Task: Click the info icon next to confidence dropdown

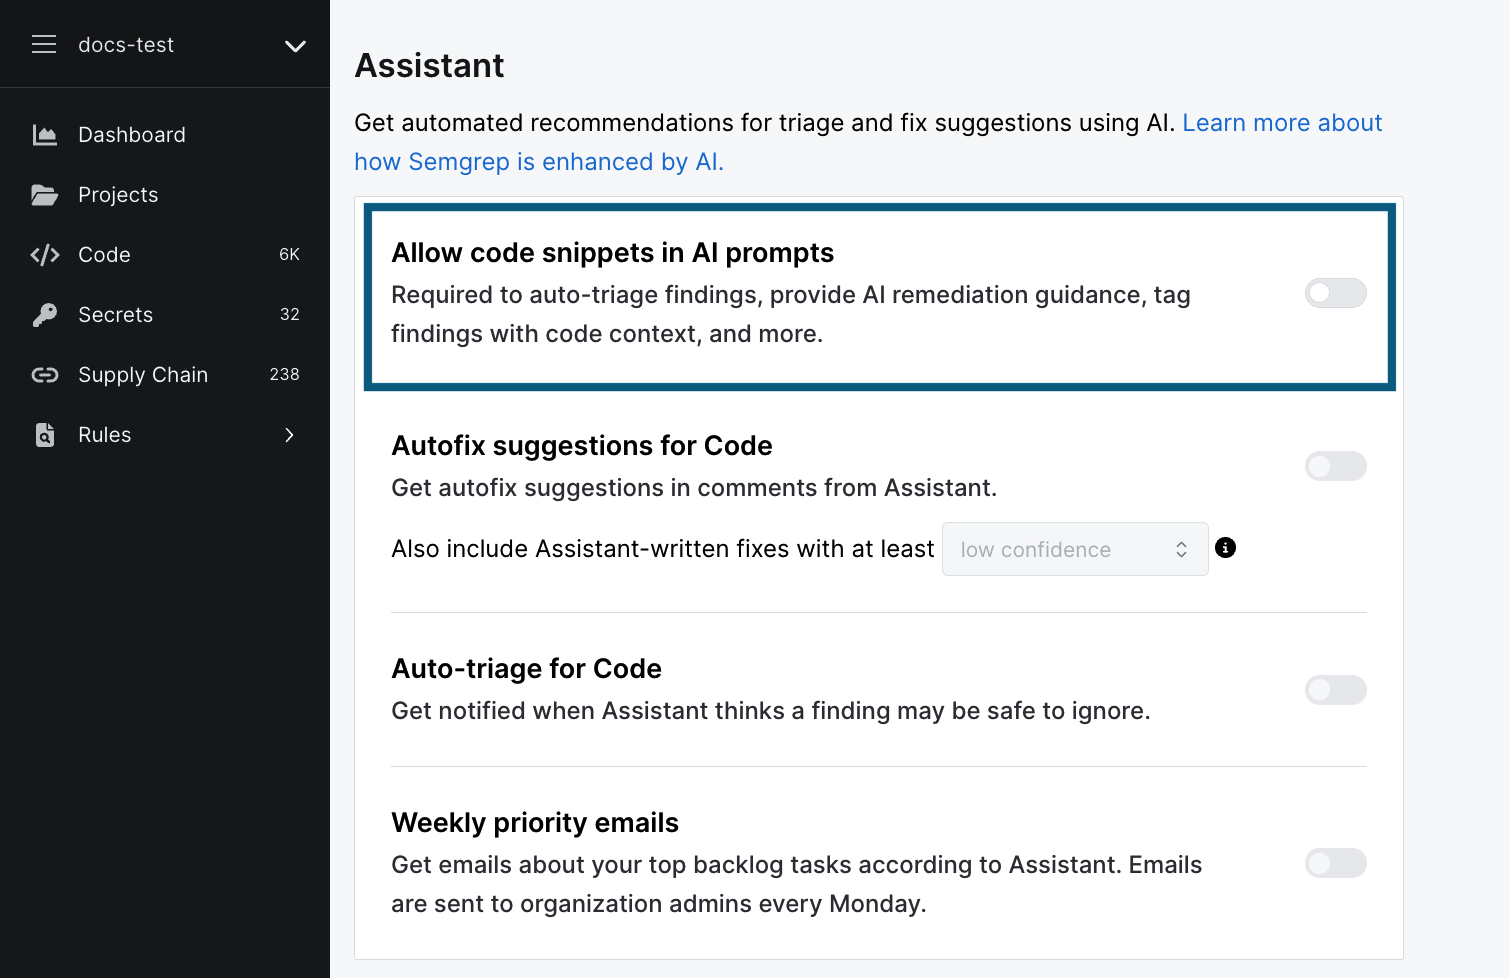Action: [x=1226, y=548]
